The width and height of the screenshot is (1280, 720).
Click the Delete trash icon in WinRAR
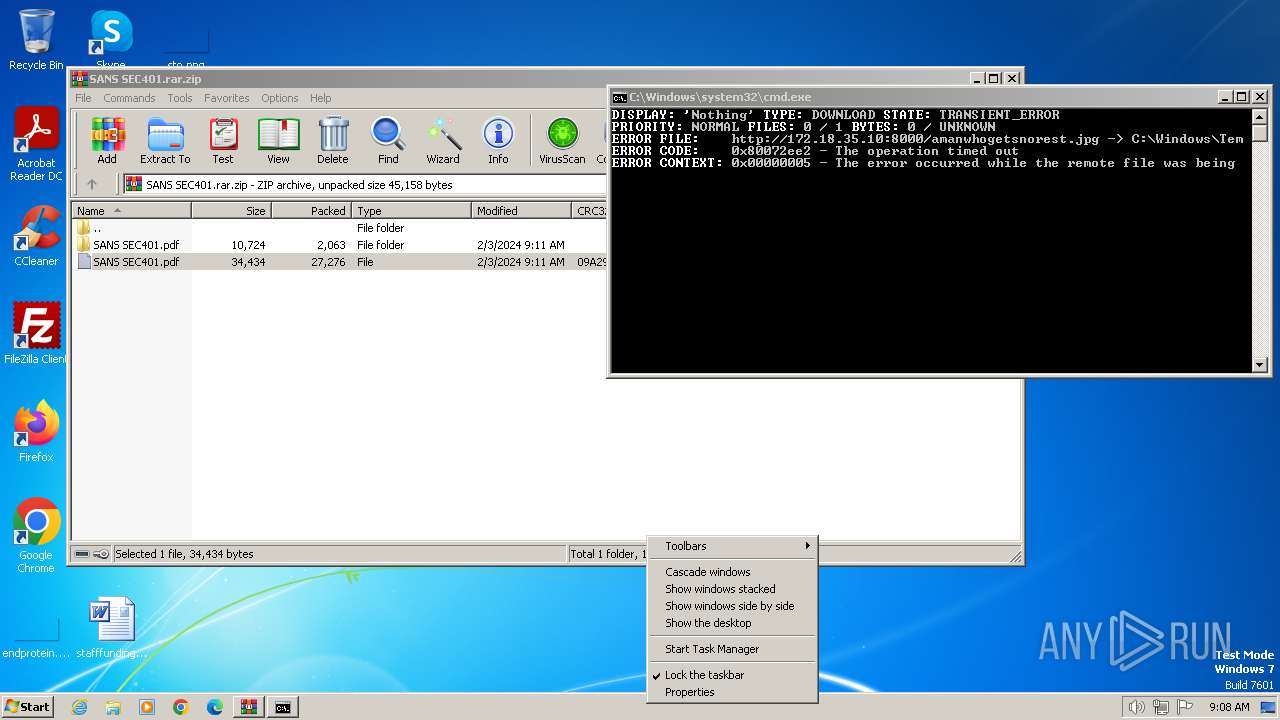coord(333,140)
